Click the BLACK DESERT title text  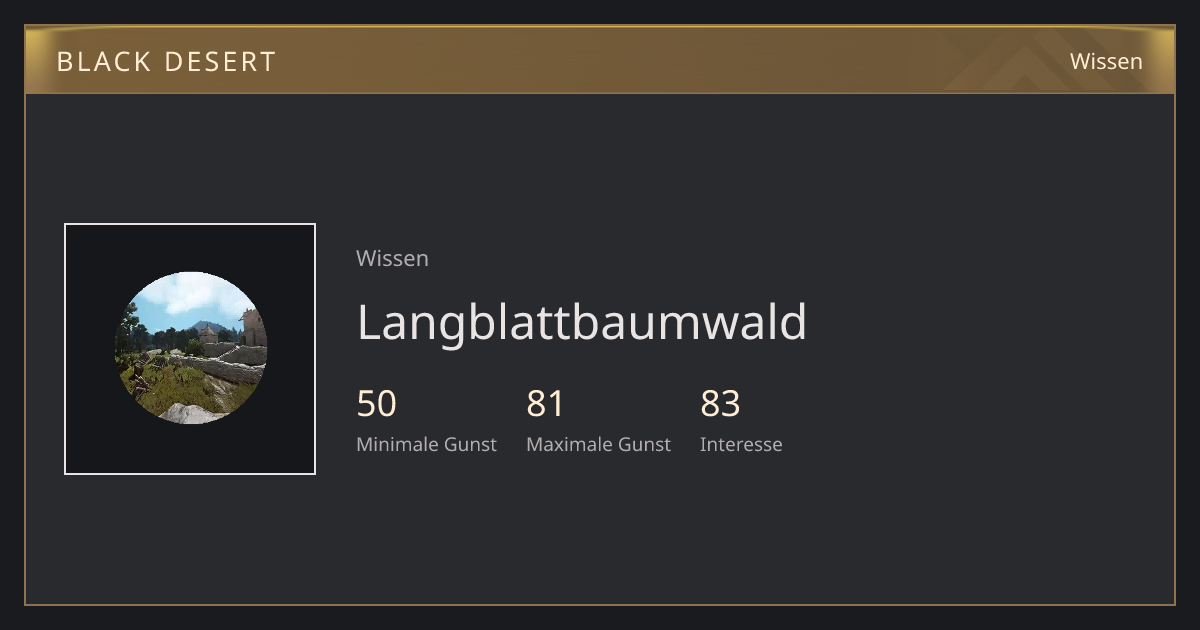pos(166,62)
